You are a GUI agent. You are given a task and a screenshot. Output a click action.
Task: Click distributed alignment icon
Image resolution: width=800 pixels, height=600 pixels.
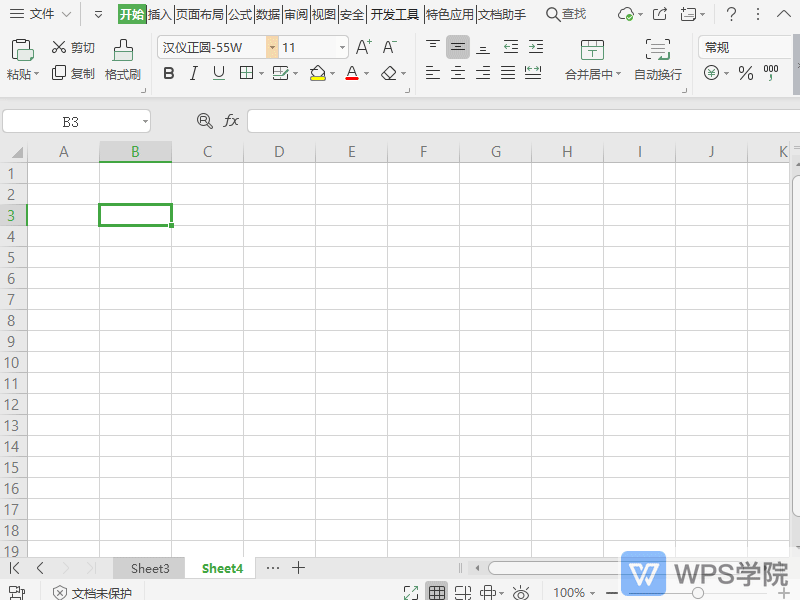[x=533, y=73]
